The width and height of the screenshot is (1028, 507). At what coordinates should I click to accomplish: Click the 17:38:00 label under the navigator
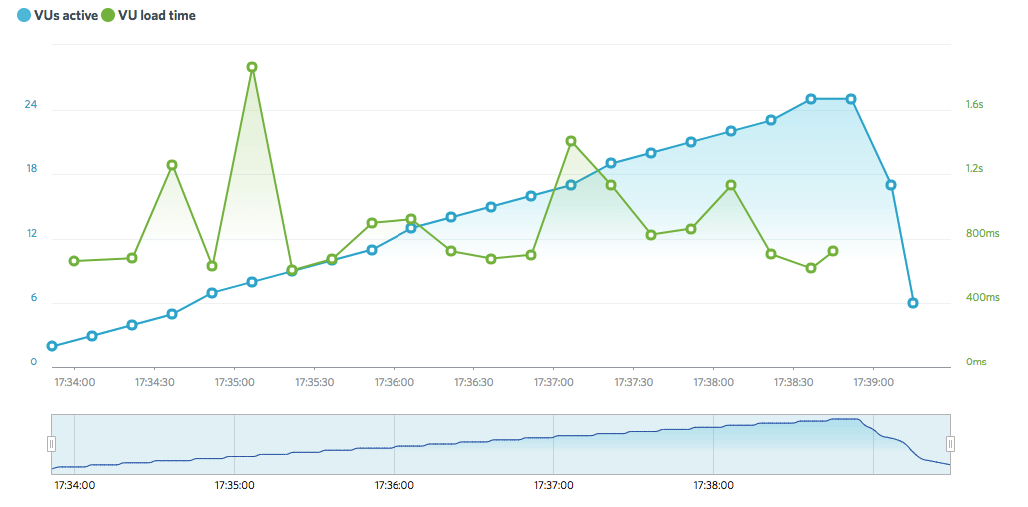[x=714, y=485]
